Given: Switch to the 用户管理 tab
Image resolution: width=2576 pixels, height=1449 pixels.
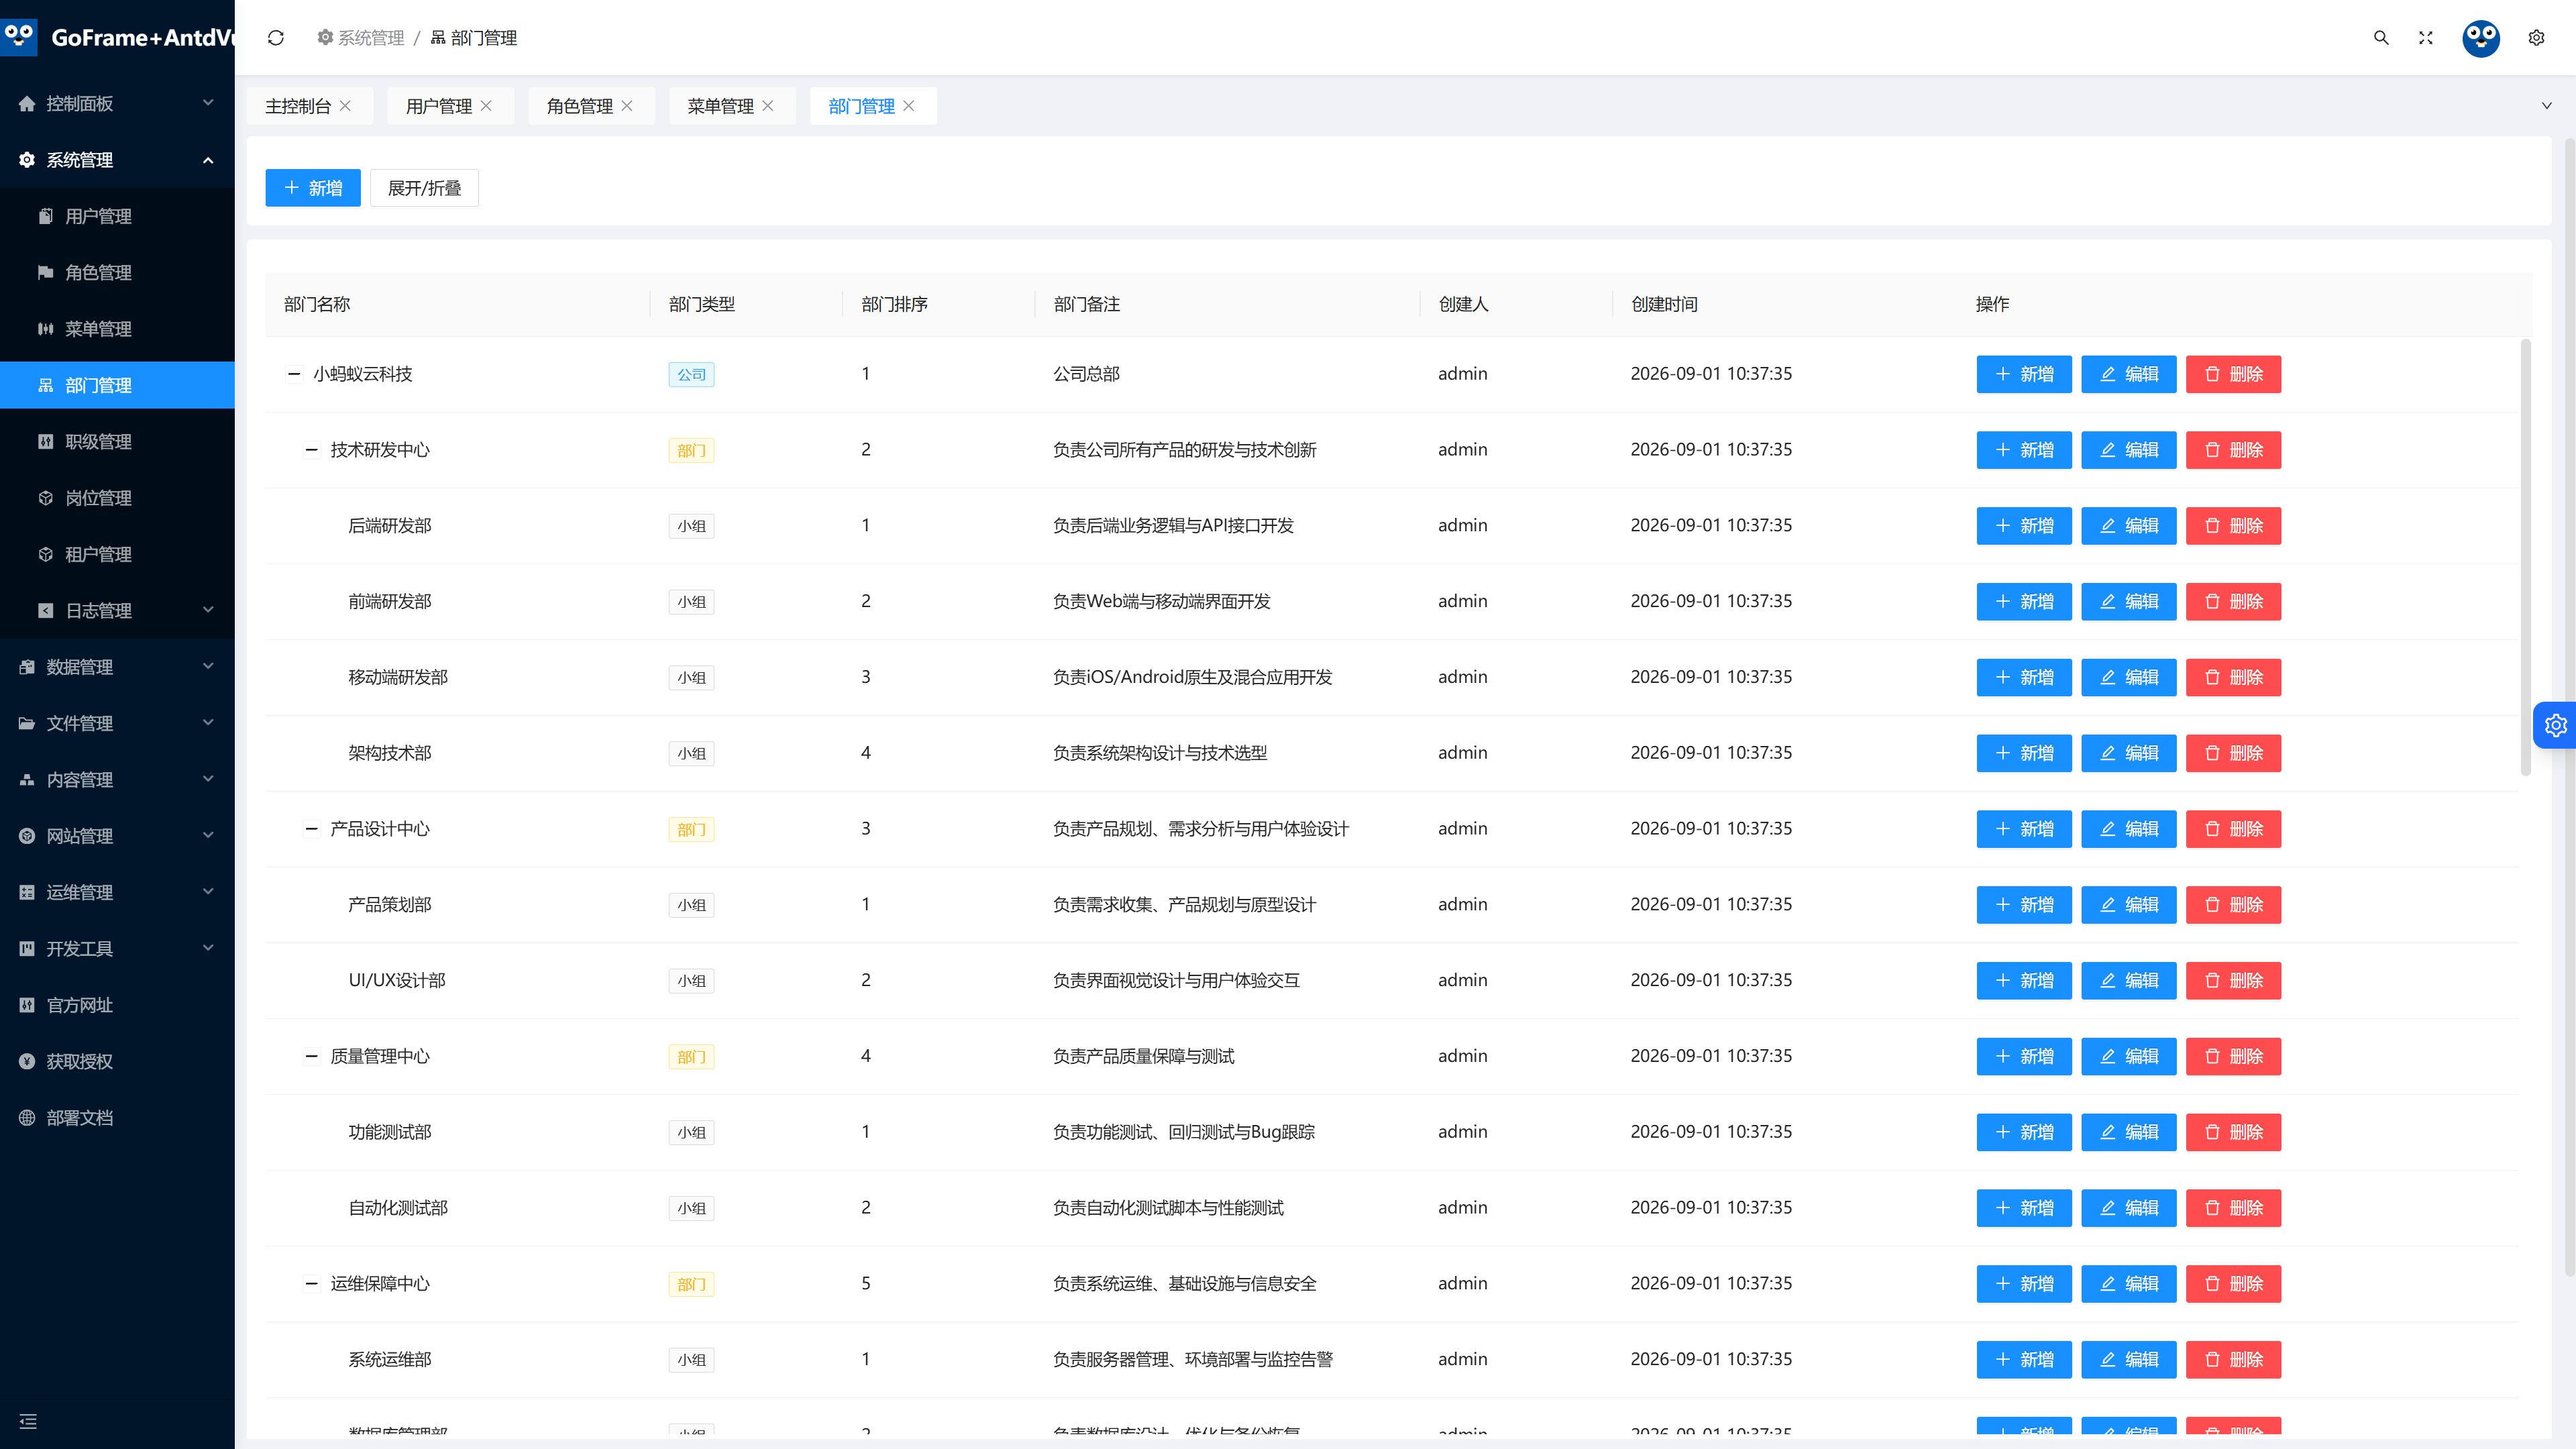Looking at the screenshot, I should coord(438,106).
